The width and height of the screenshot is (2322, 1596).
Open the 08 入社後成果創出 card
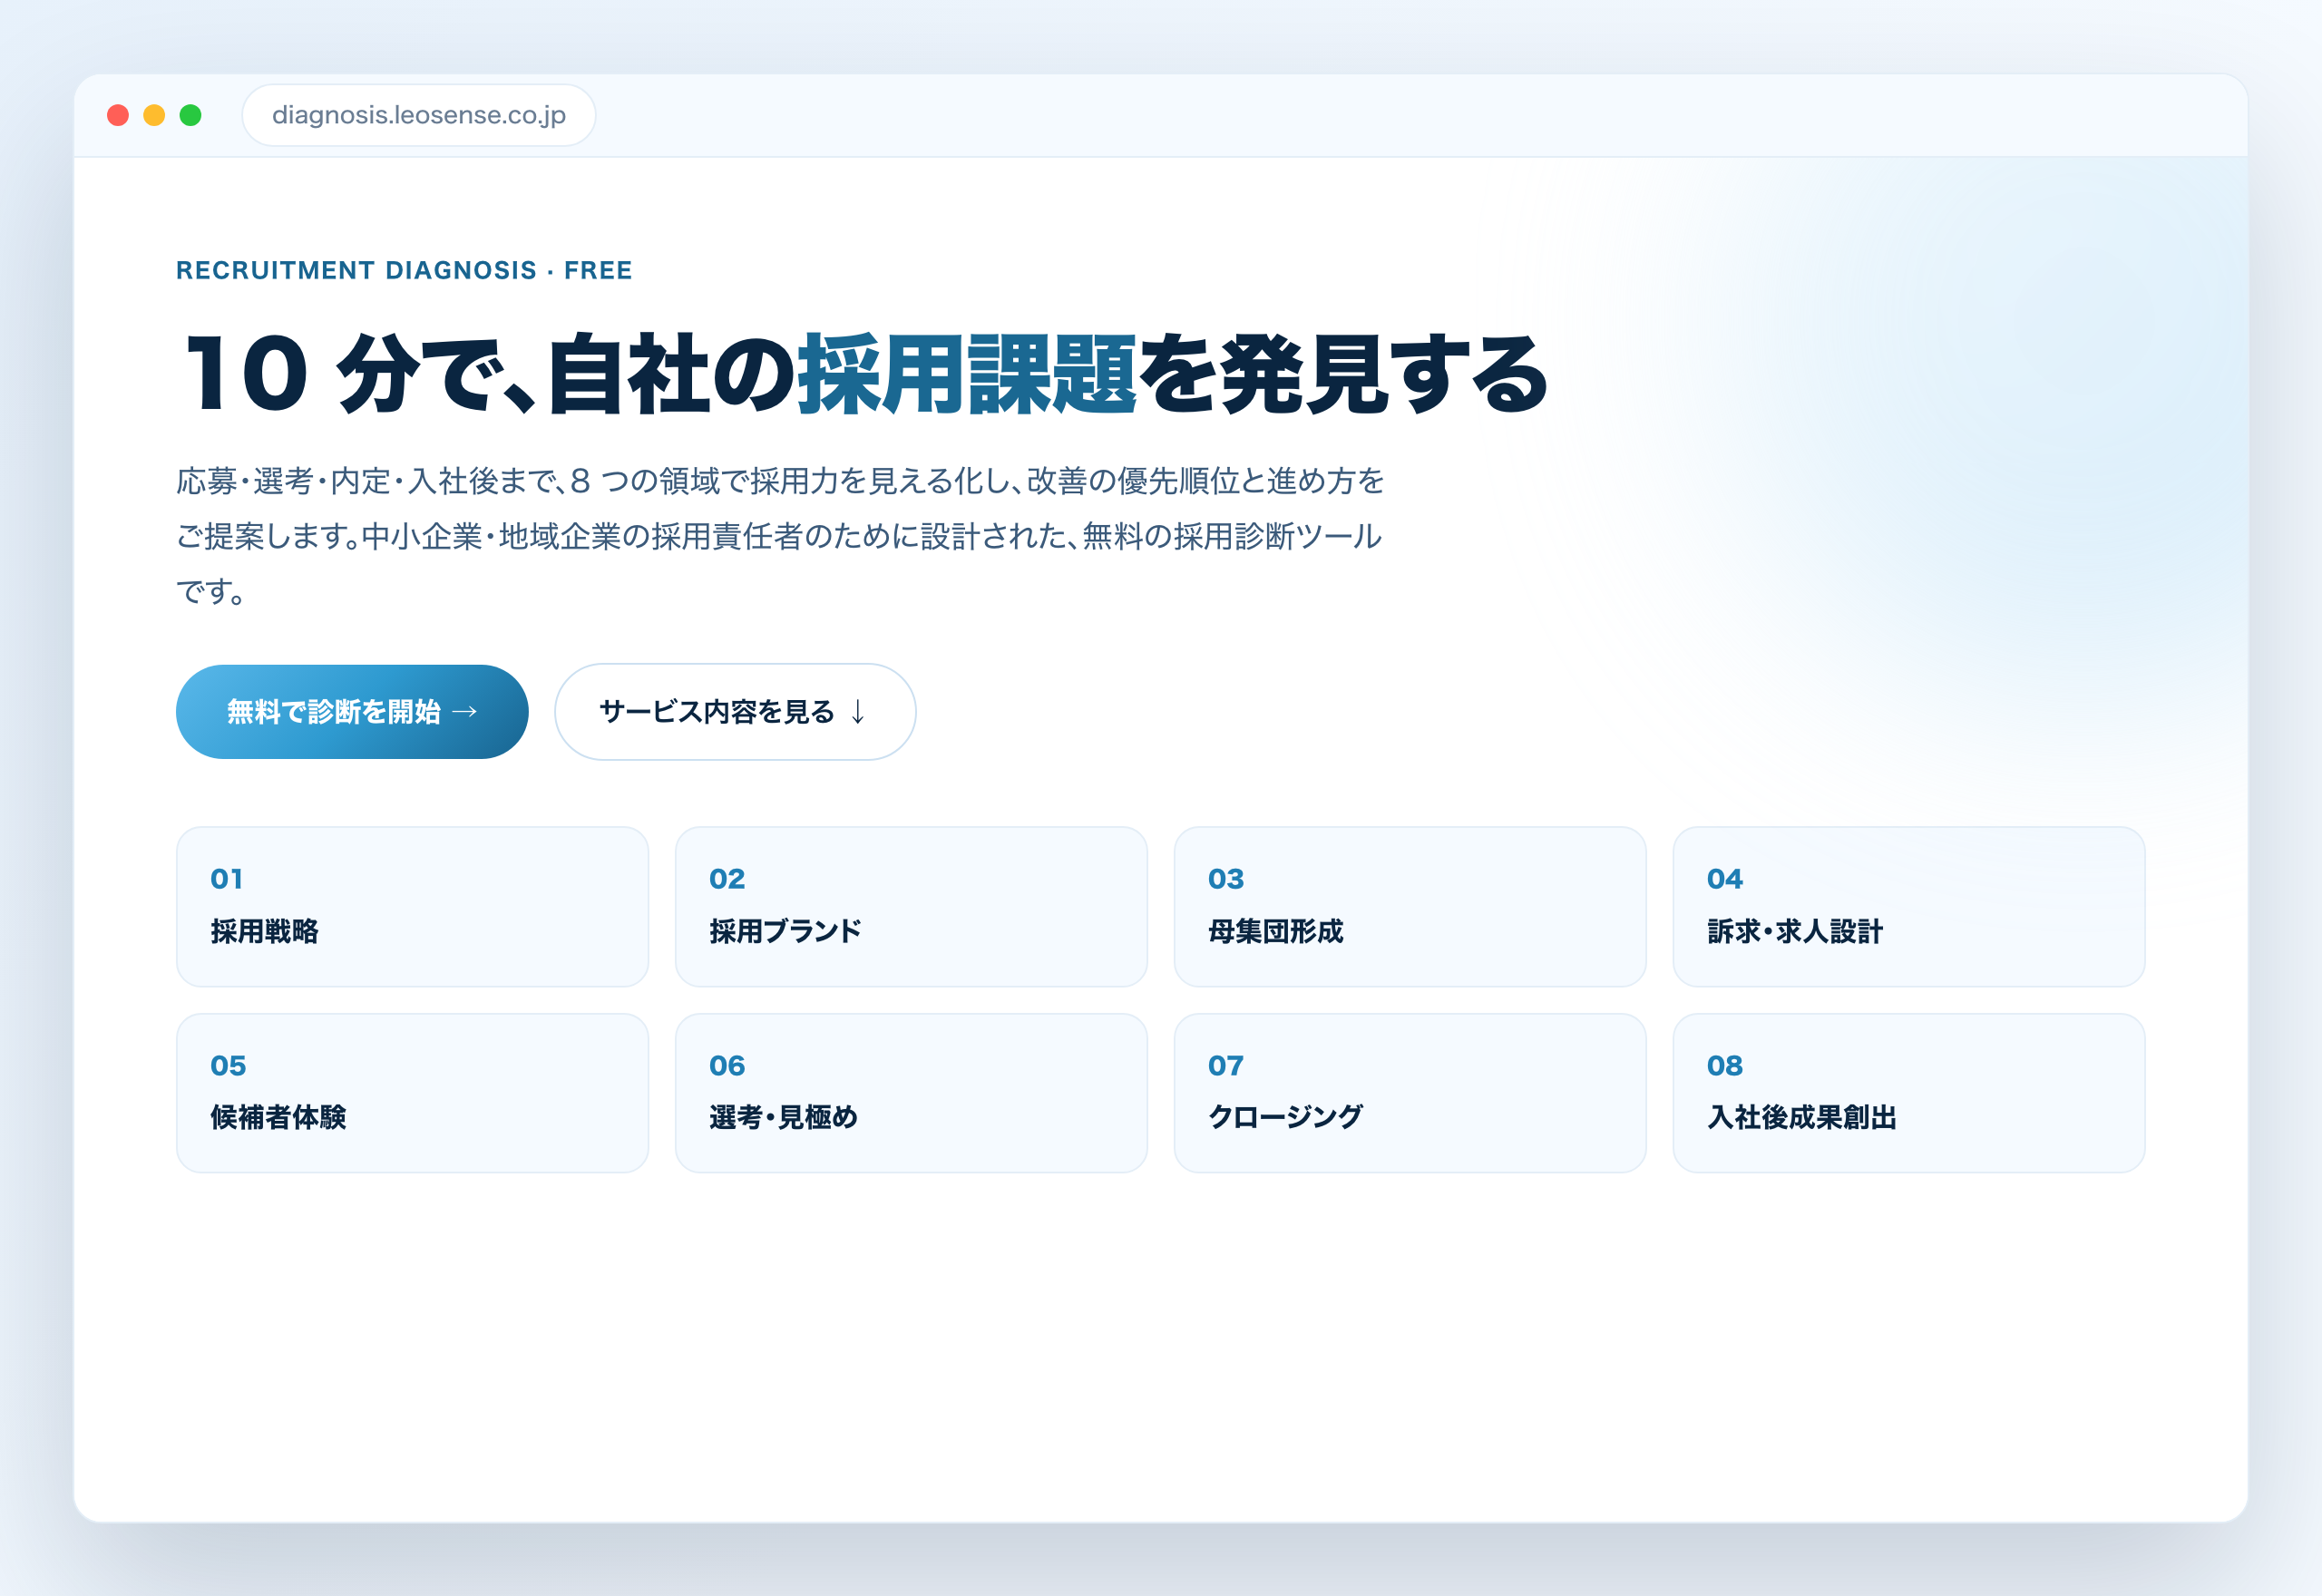pos(1909,1093)
